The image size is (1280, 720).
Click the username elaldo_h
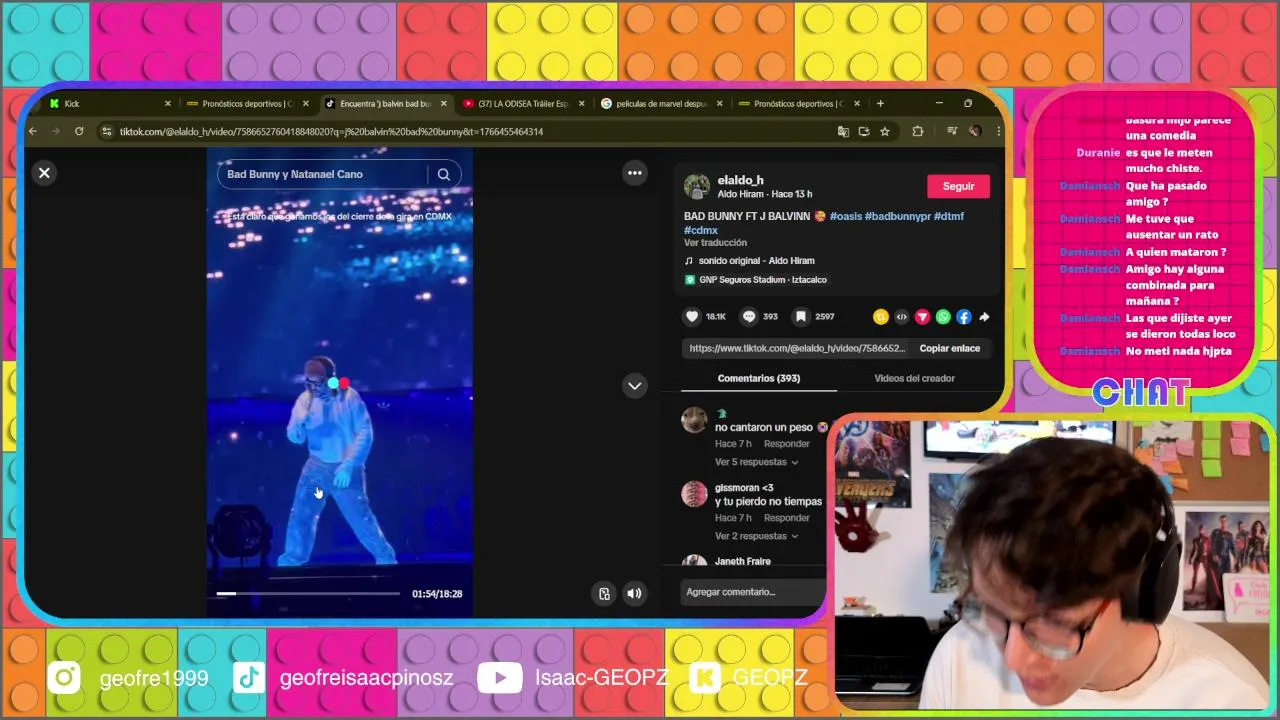[x=740, y=180]
